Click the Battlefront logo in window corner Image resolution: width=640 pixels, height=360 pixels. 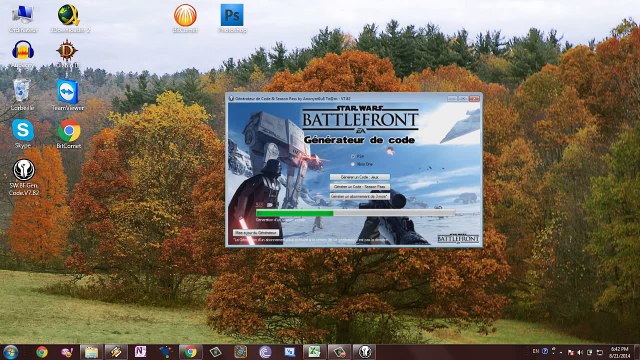point(458,239)
